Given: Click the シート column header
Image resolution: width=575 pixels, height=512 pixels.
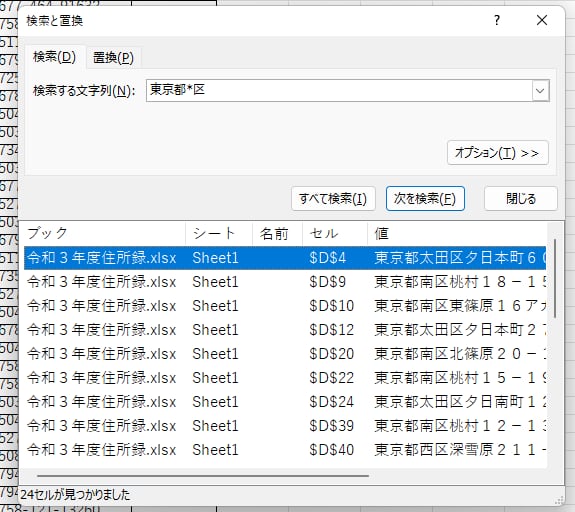Looking at the screenshot, I should [x=219, y=233].
